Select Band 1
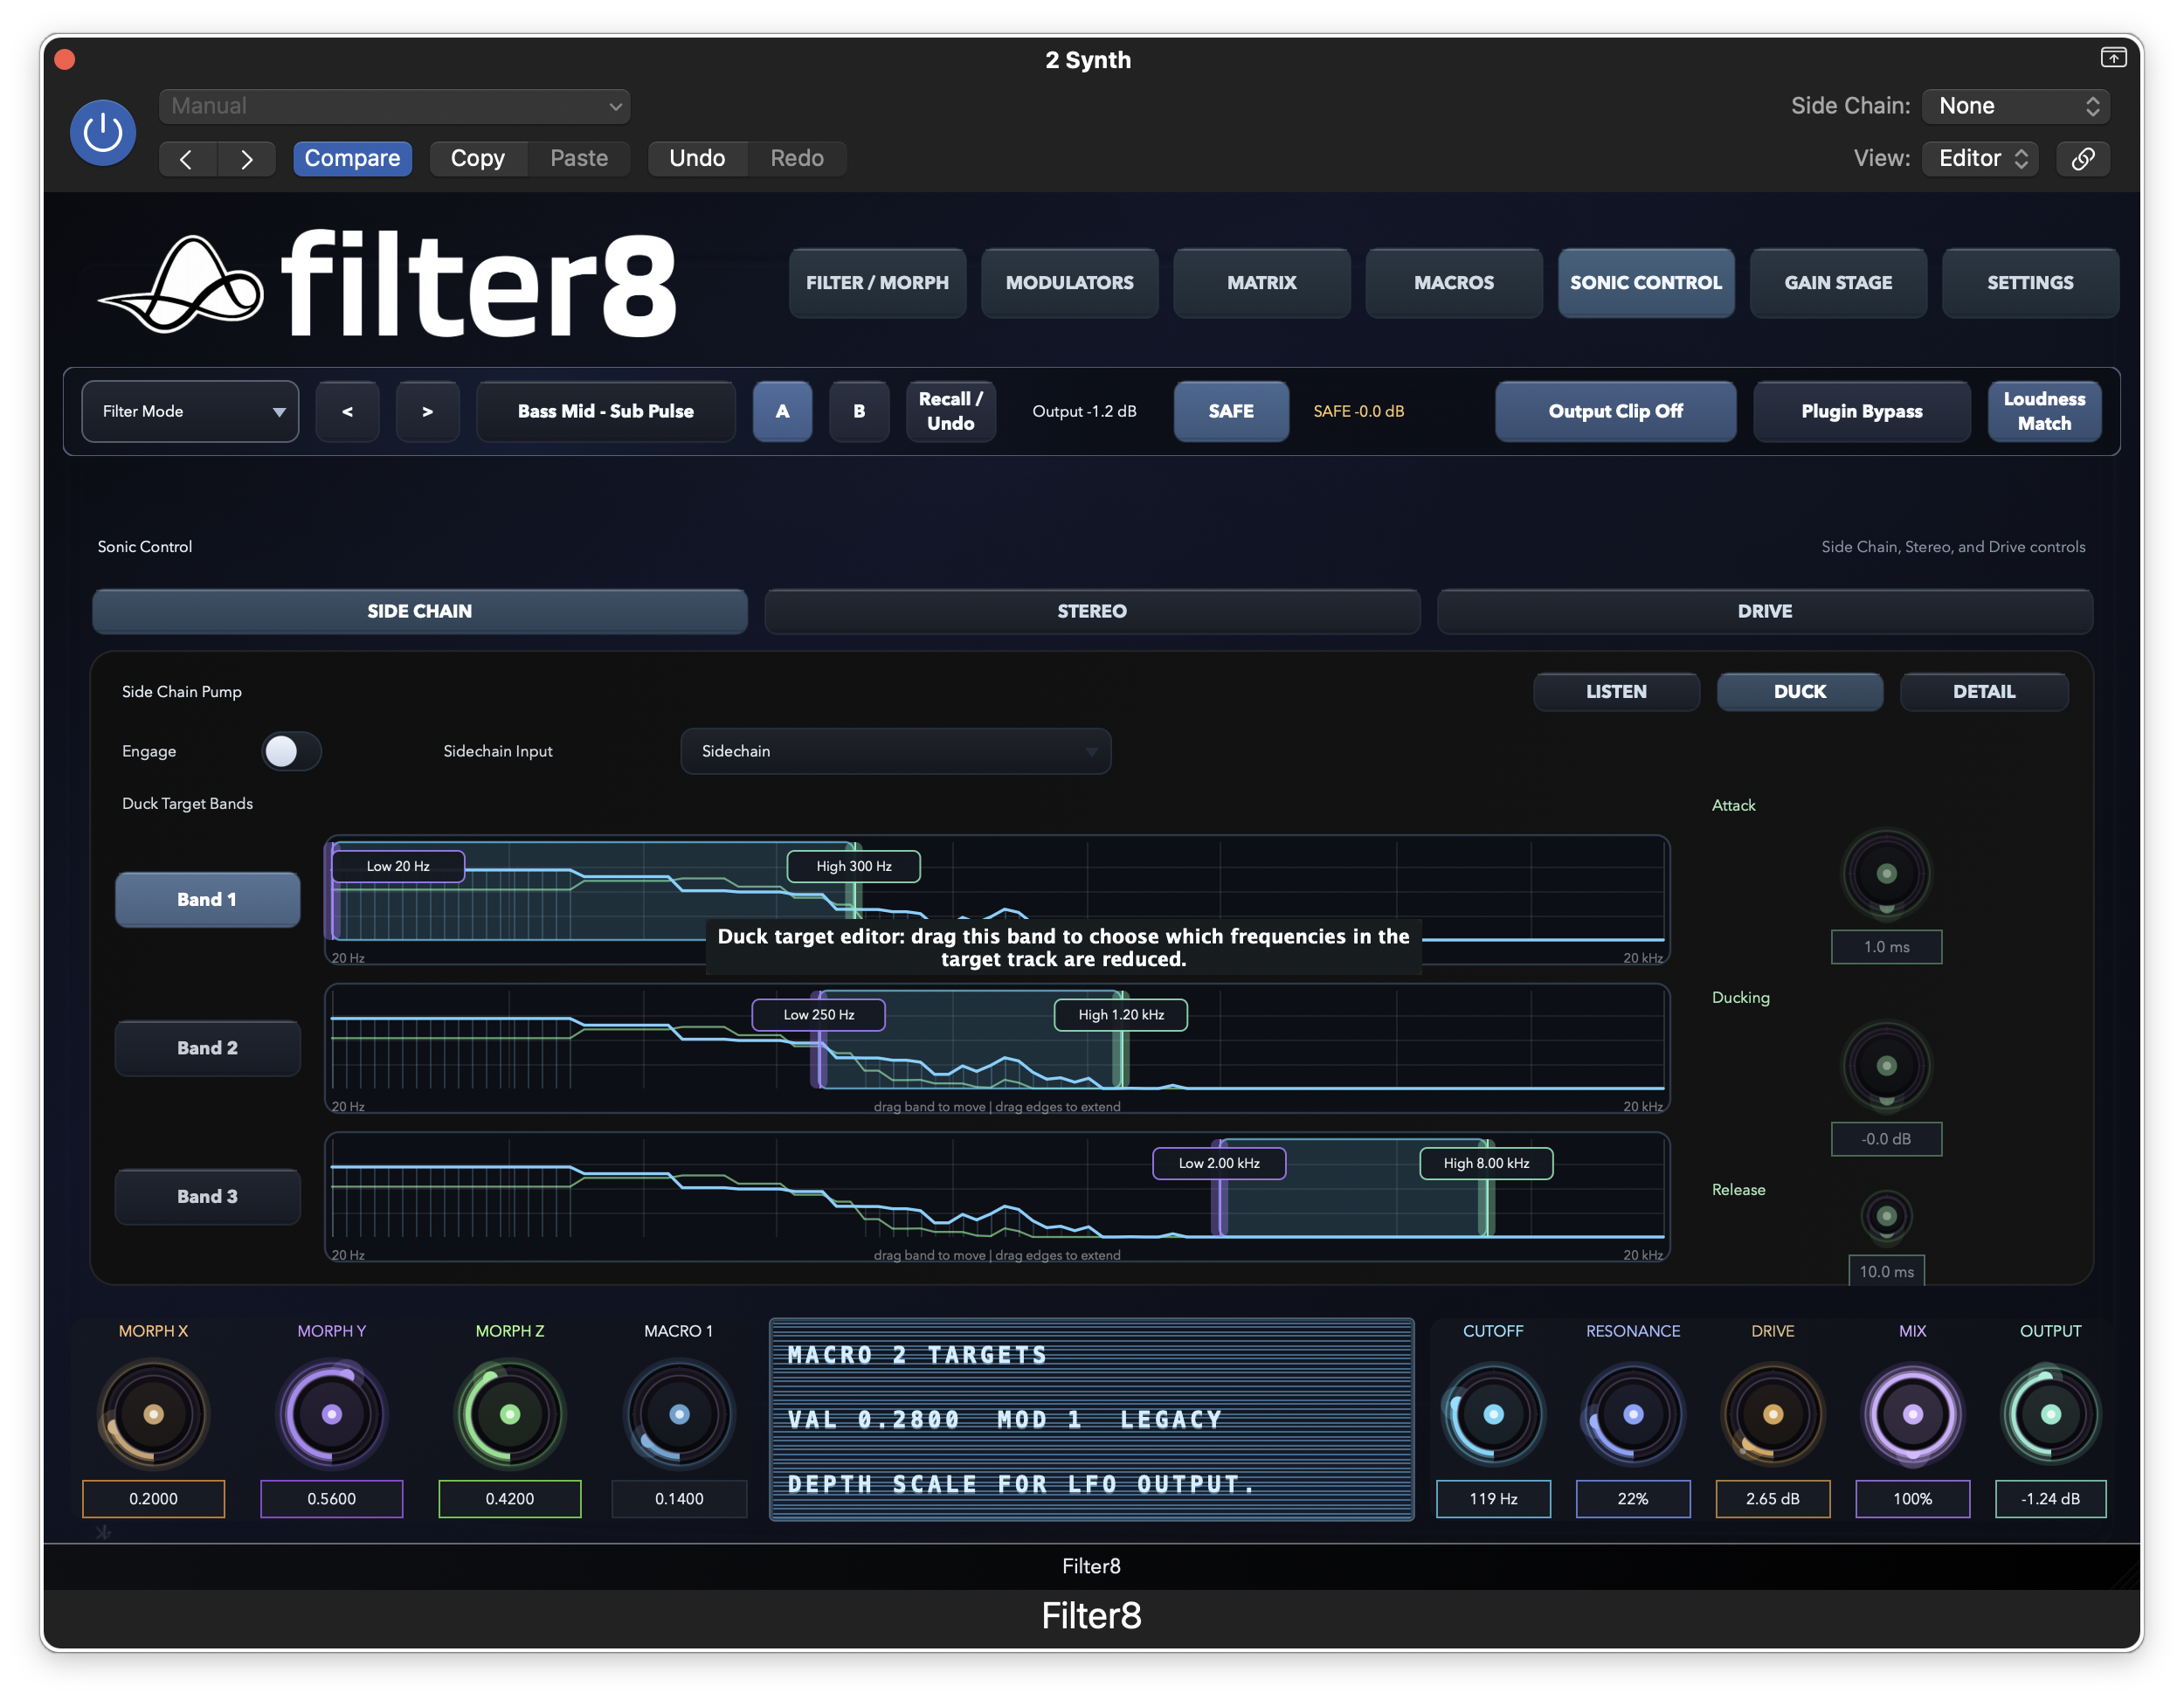The width and height of the screenshot is (2184, 1700). coord(207,900)
